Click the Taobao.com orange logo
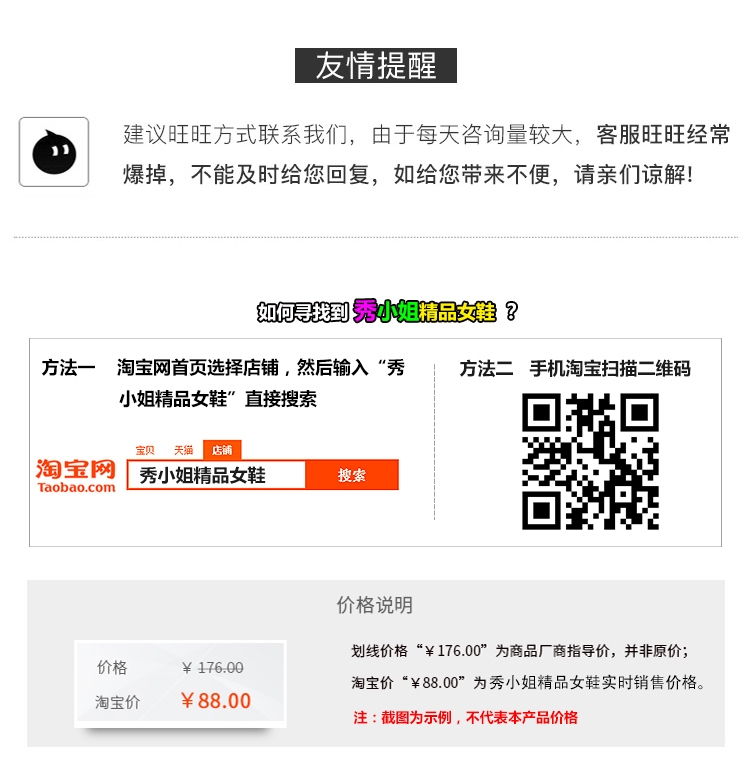This screenshot has height=776, width=750. [x=76, y=476]
